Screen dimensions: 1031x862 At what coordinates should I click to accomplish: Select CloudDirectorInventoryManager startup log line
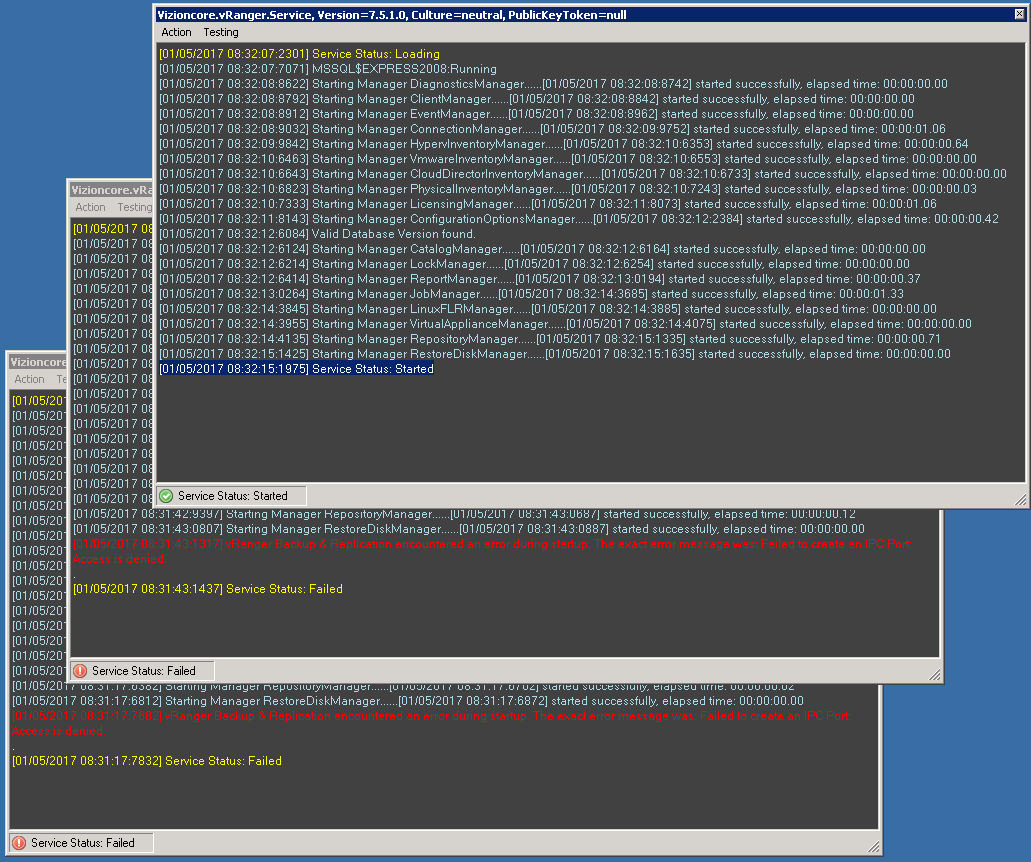click(583, 174)
